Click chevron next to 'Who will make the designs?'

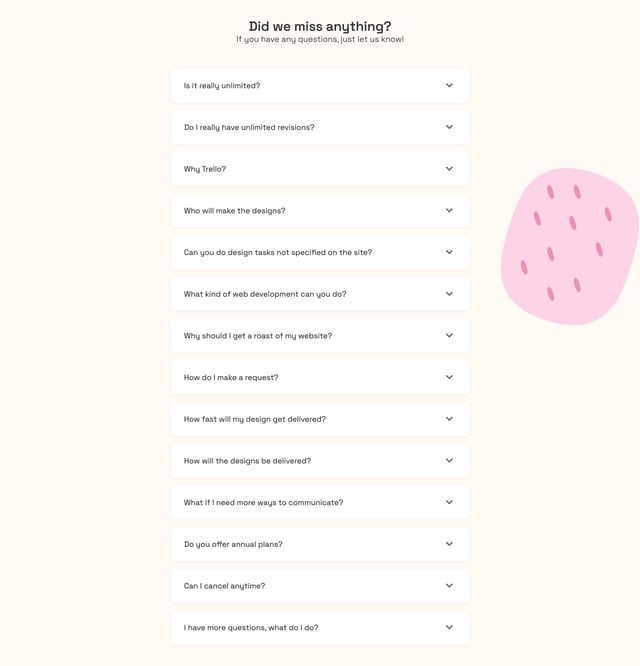[449, 211]
